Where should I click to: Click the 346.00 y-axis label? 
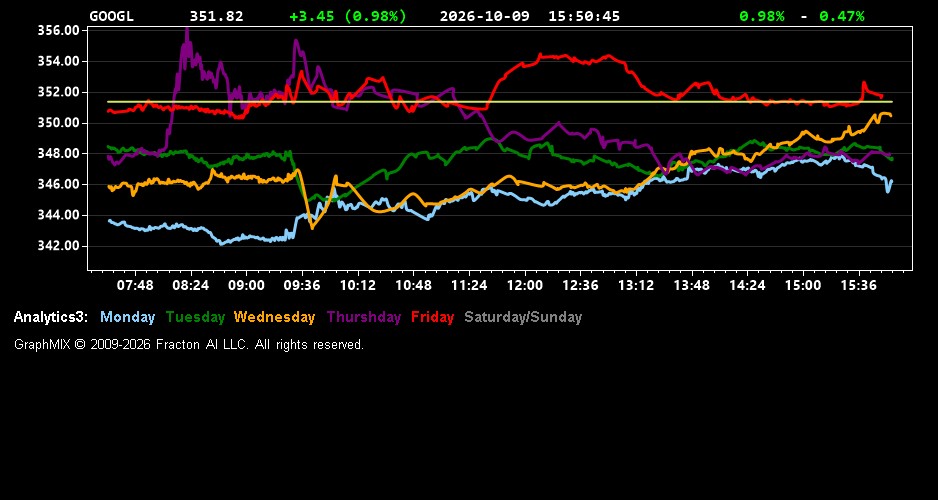coord(58,184)
